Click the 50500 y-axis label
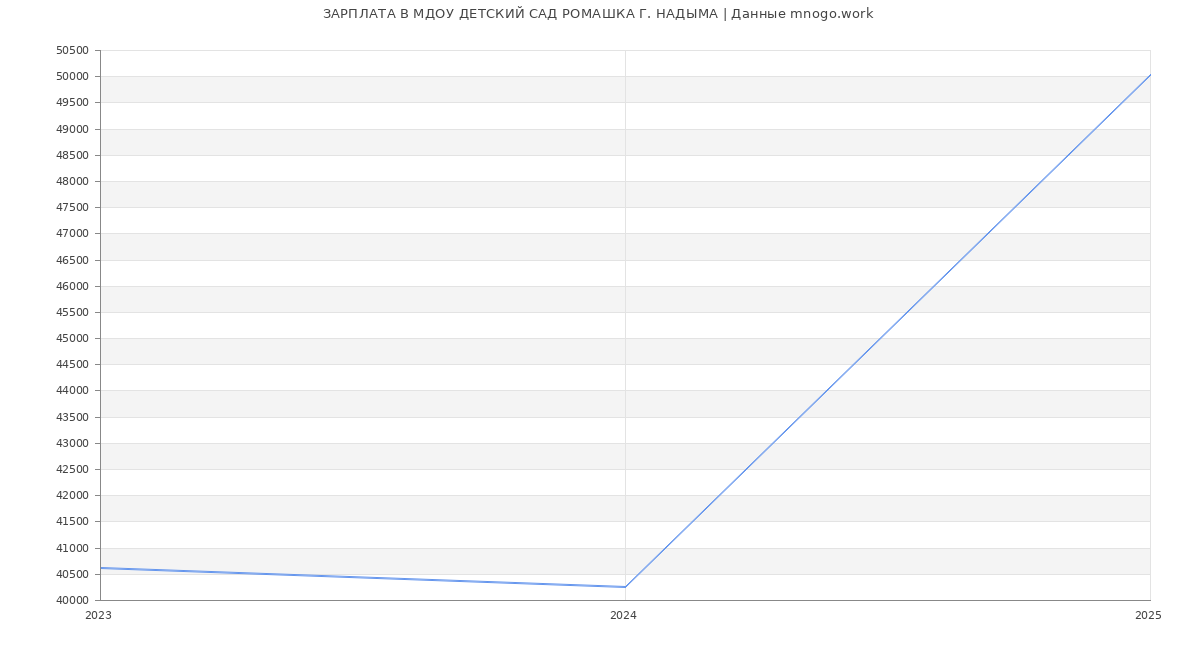Screen dimensions: 1200x650 coord(72,51)
